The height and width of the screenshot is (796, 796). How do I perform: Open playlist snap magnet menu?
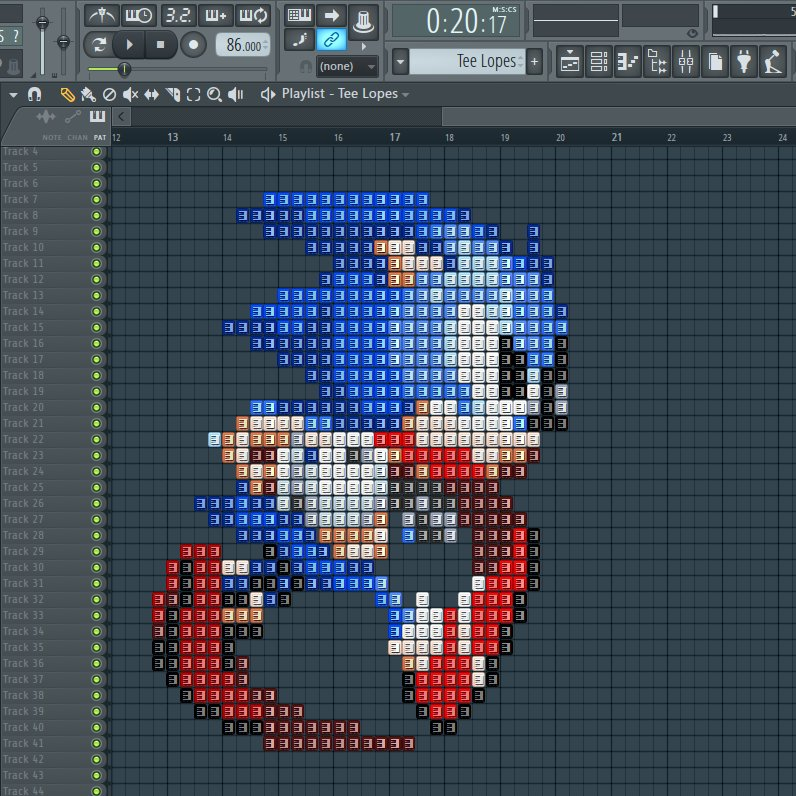[35, 94]
